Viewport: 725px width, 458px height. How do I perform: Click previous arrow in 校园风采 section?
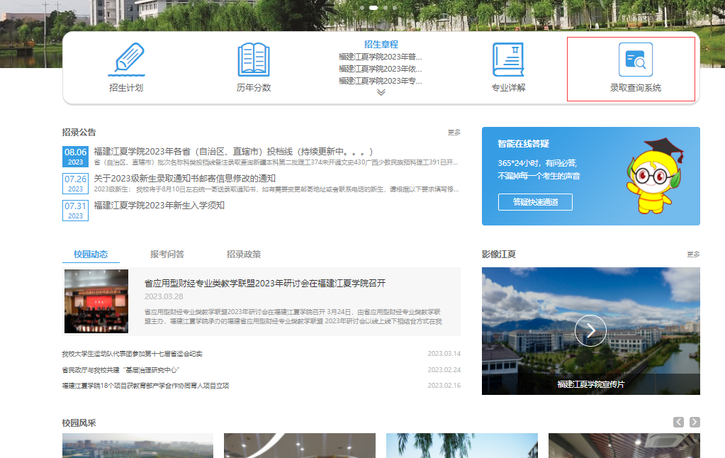coord(679,422)
